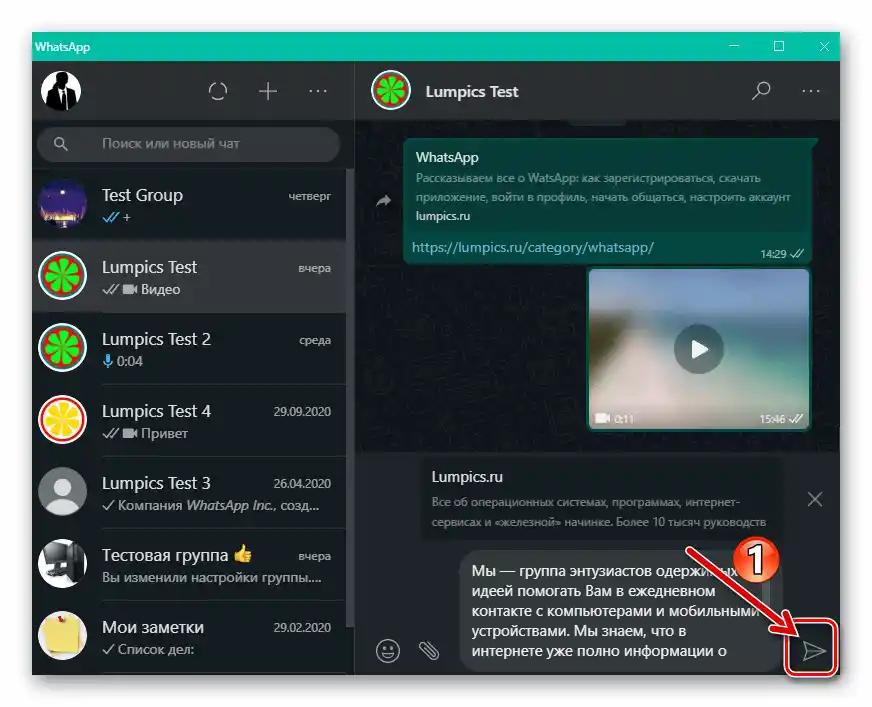Start a new chat with plus icon
The image size is (872, 707).
(268, 91)
